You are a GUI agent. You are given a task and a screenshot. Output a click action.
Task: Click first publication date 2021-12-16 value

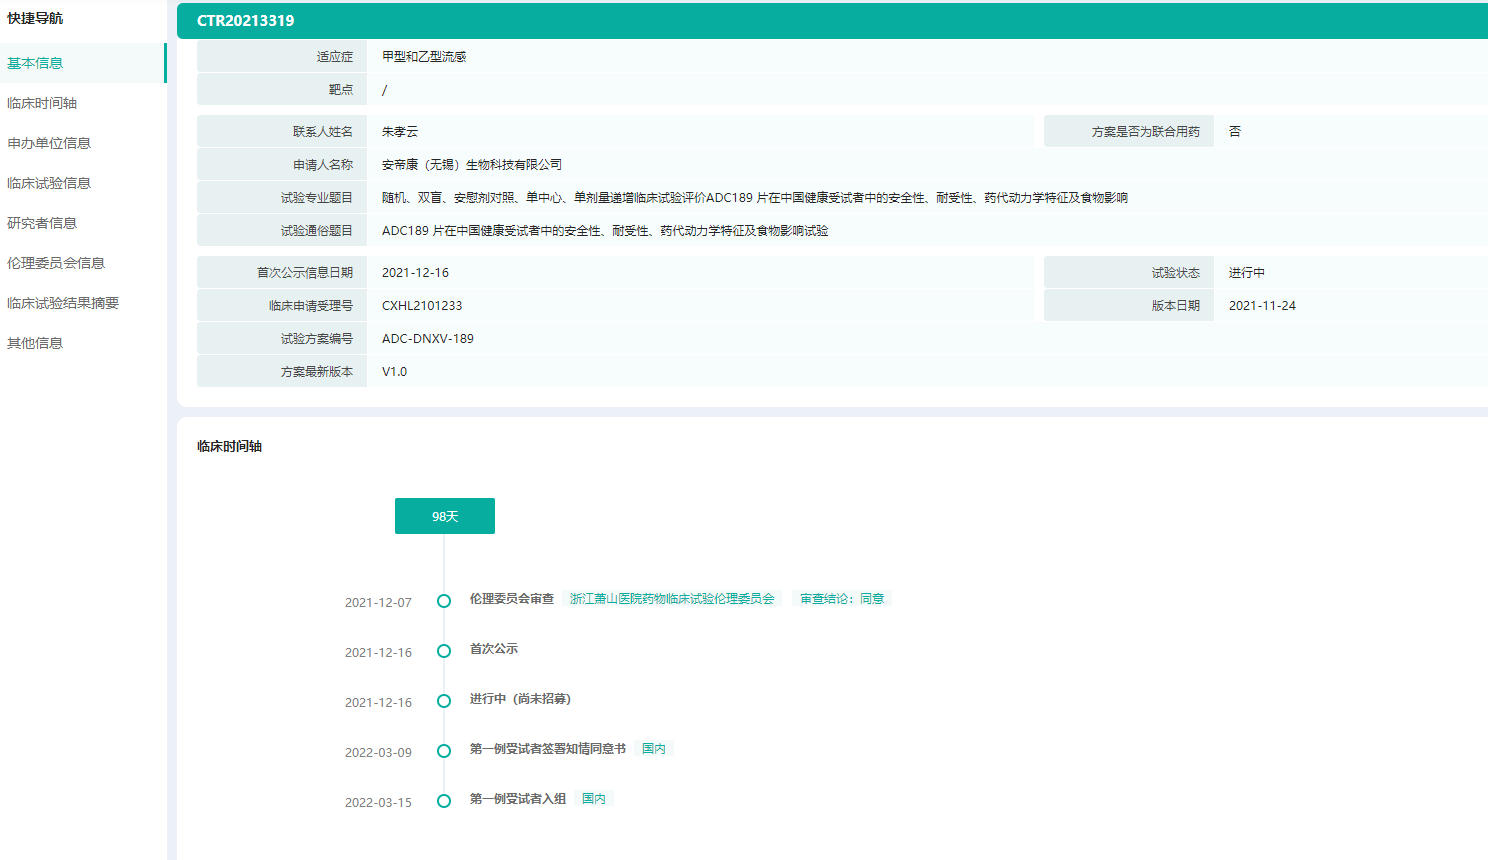point(415,273)
